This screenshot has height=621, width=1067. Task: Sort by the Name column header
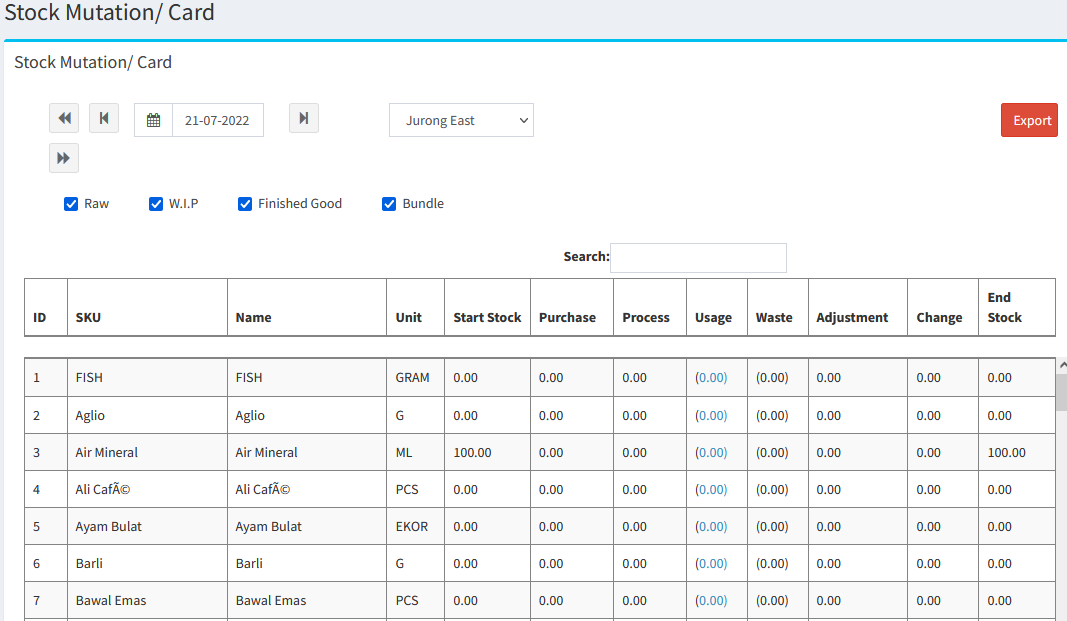click(307, 307)
